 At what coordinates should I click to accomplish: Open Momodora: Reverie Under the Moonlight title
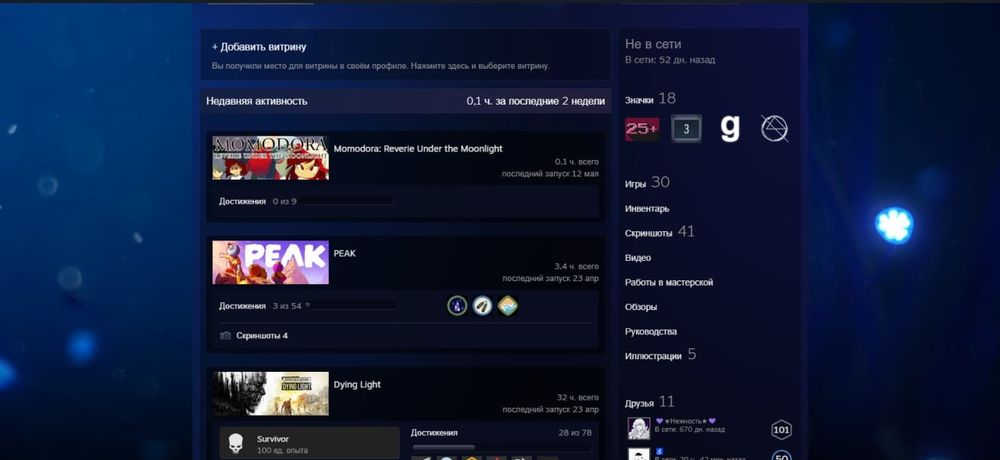coord(418,149)
